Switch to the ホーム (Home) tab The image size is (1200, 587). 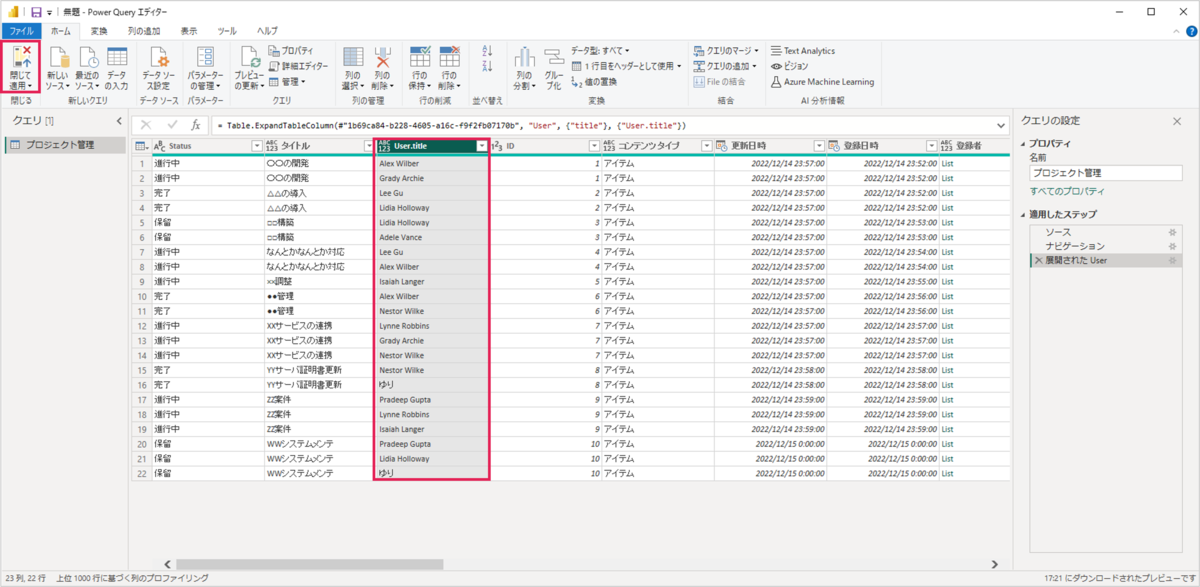click(61, 31)
